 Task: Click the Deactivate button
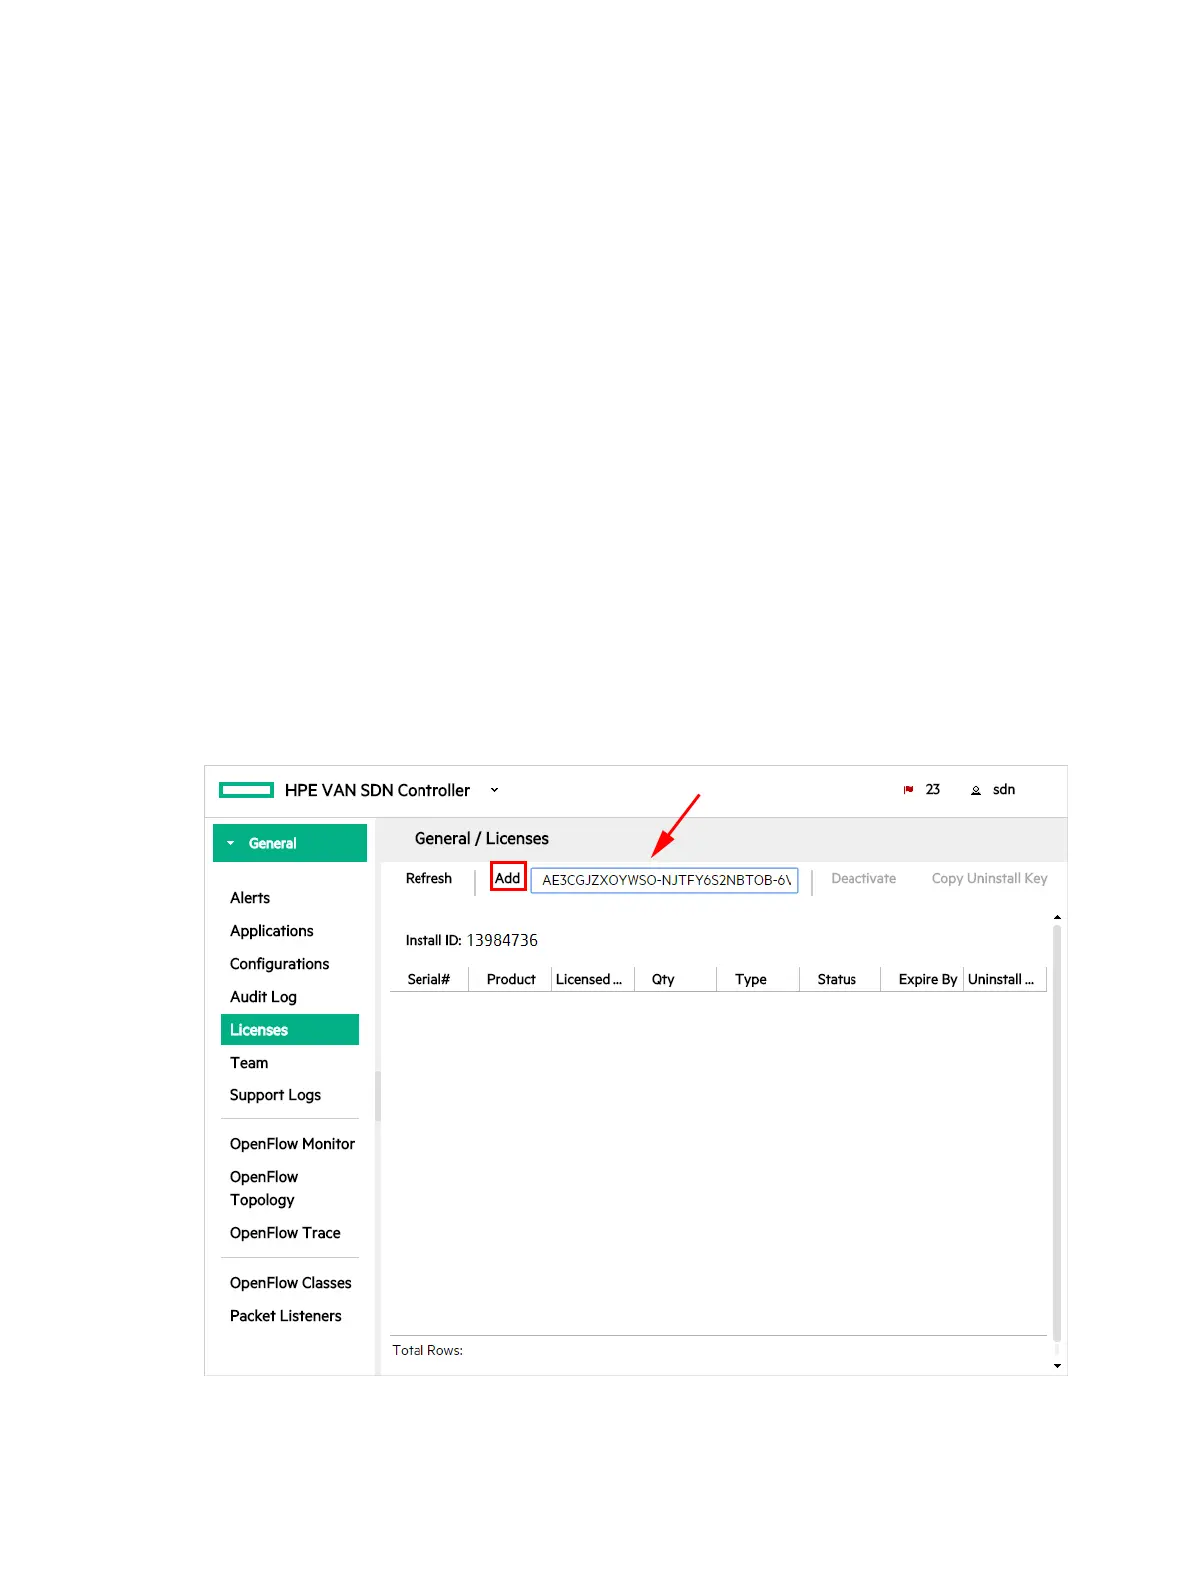864,878
